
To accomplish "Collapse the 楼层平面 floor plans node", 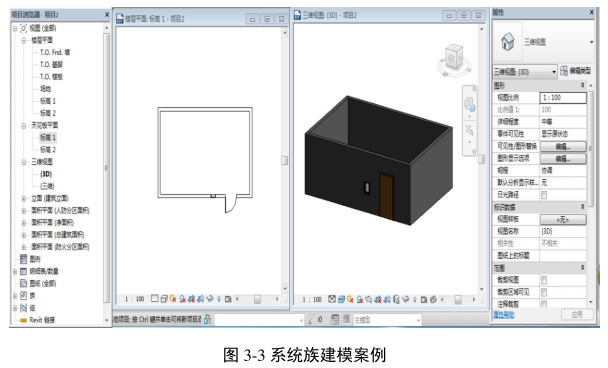I will pos(24,40).
